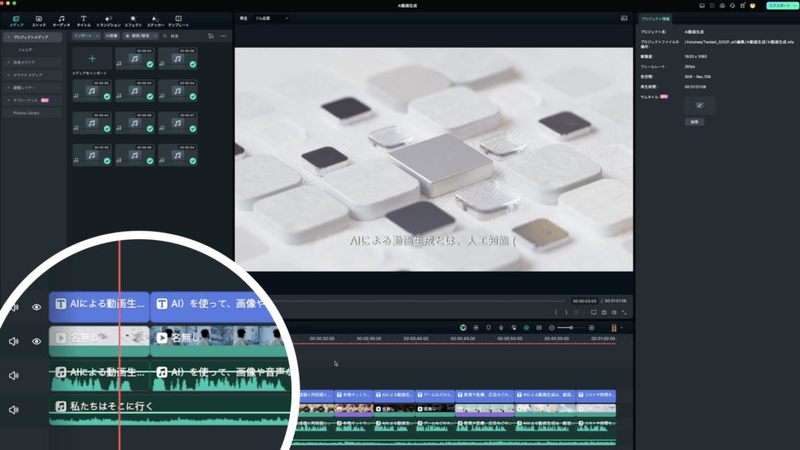Open the ストック stock tab
Screen dimensions: 800x450
(x=39, y=21)
